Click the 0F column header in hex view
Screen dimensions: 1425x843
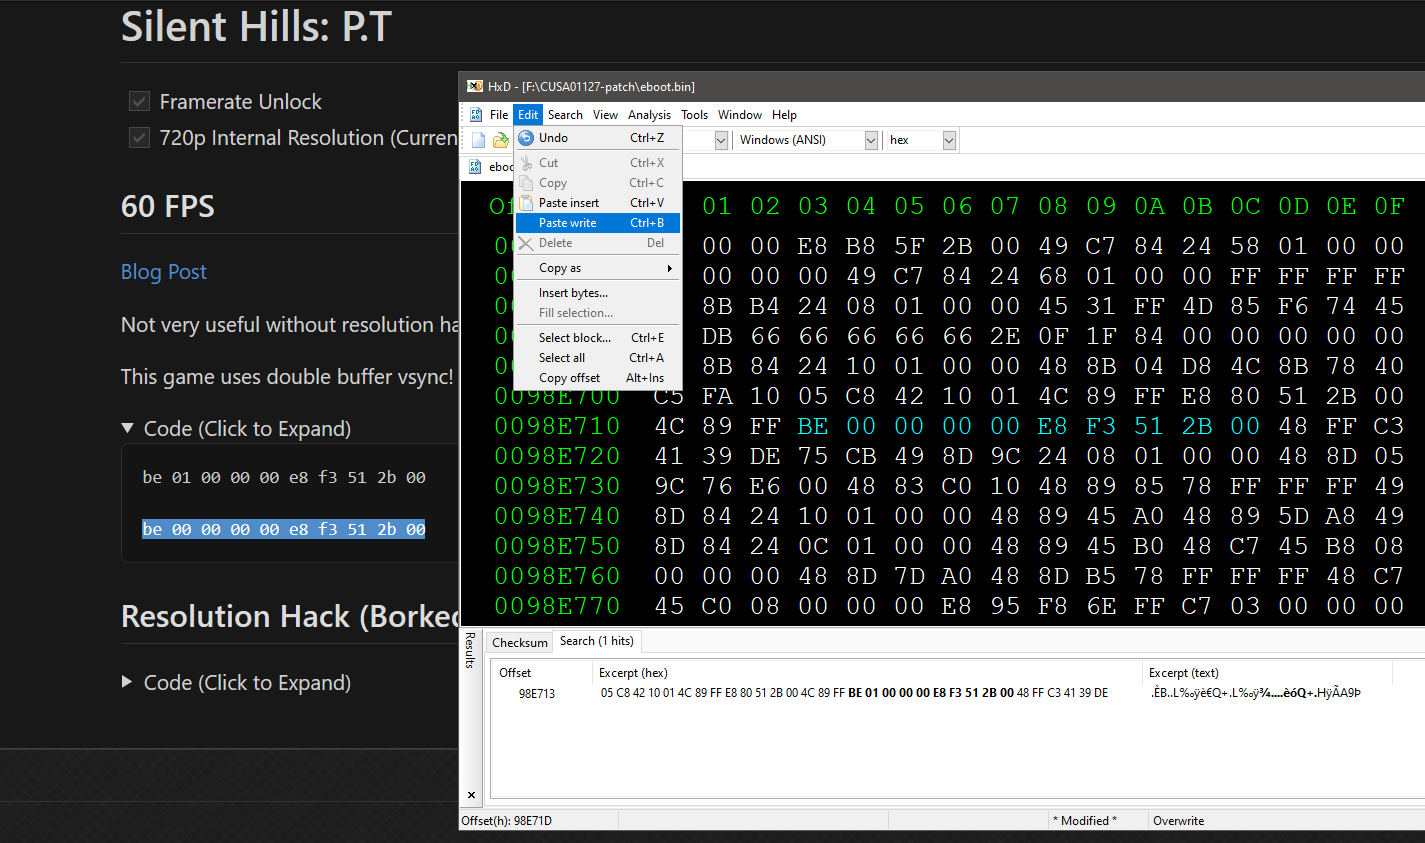pyautogui.click(x=1389, y=206)
